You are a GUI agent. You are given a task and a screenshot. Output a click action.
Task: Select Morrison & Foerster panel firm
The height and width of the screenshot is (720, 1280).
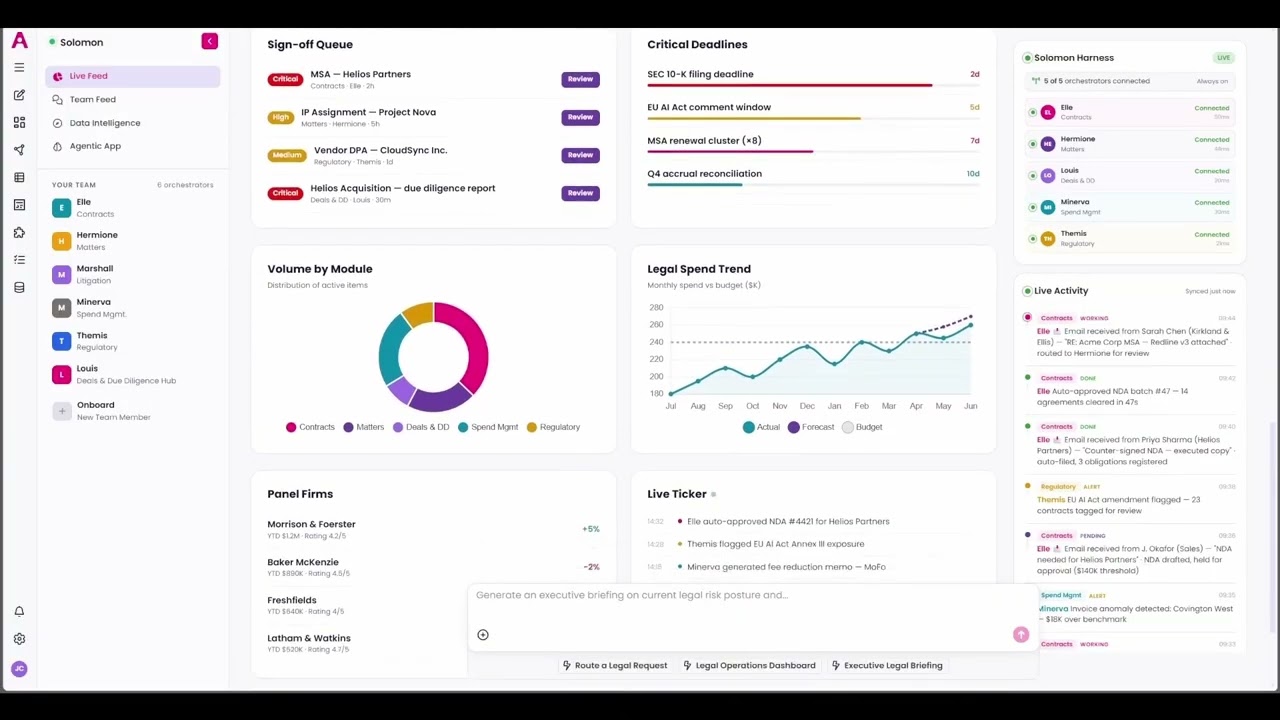[x=433, y=530]
